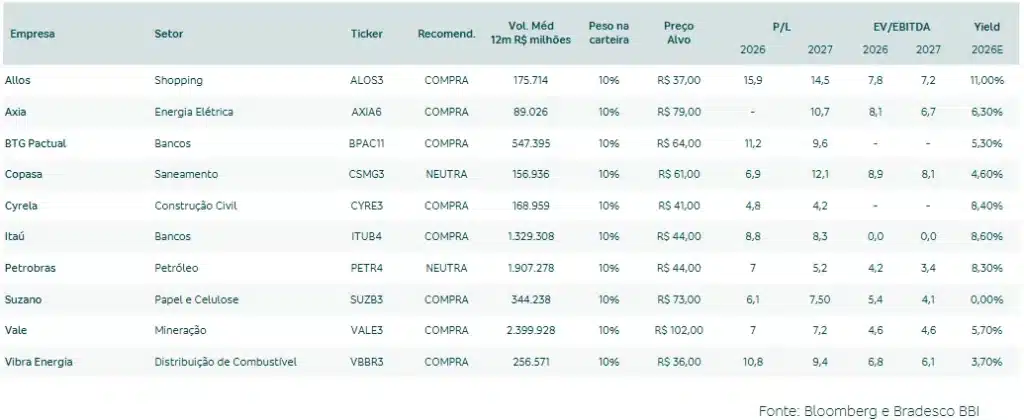The height and width of the screenshot is (420, 1024).
Task: Select the PETR4 ticker cell
Action: [367, 267]
